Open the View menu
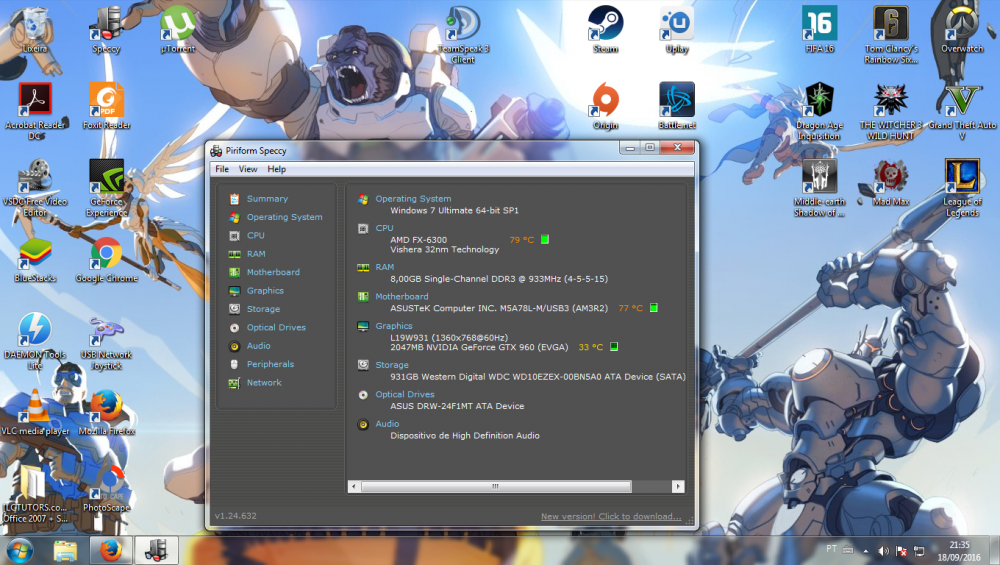Image resolution: width=1000 pixels, height=565 pixels. point(247,170)
